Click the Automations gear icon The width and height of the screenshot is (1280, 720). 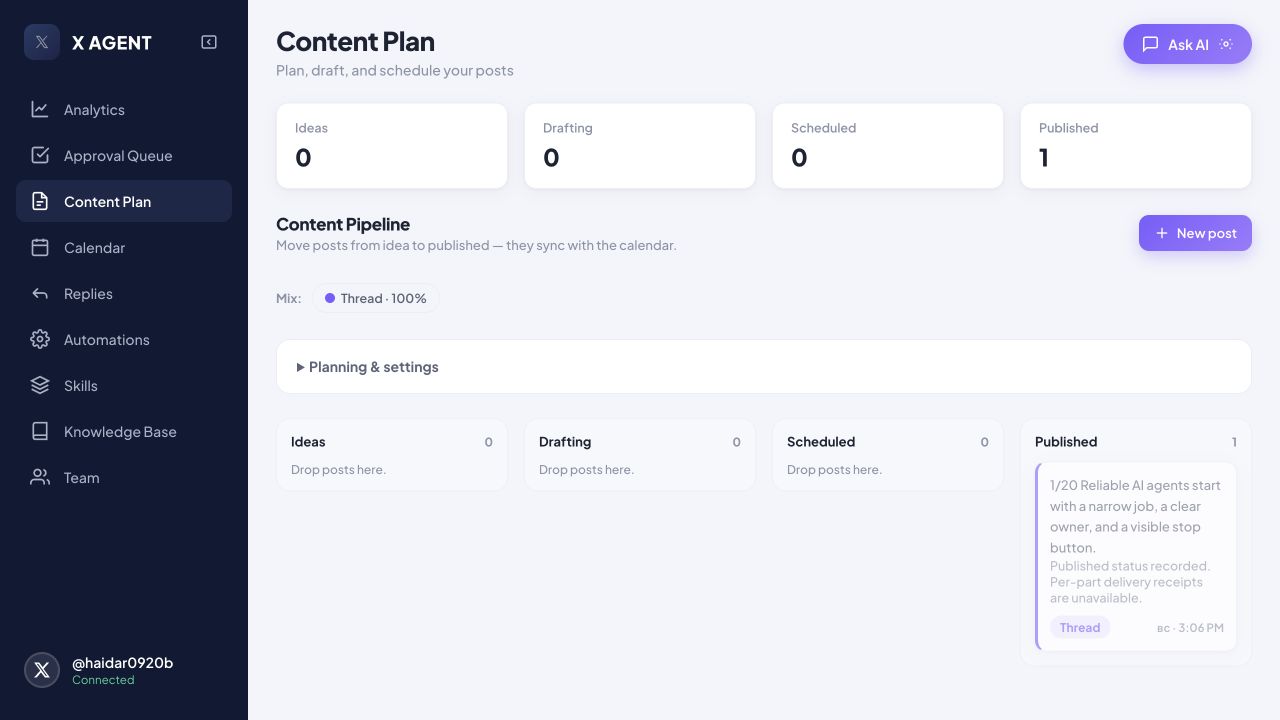(x=40, y=340)
